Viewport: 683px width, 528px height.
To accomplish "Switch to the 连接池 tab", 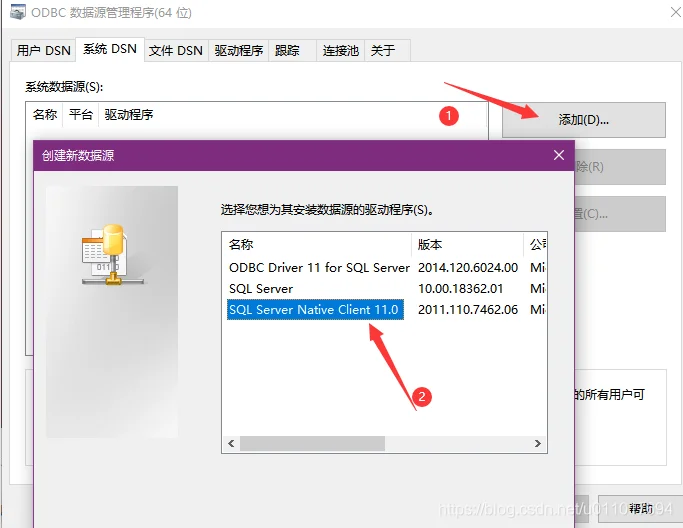I will click(340, 51).
